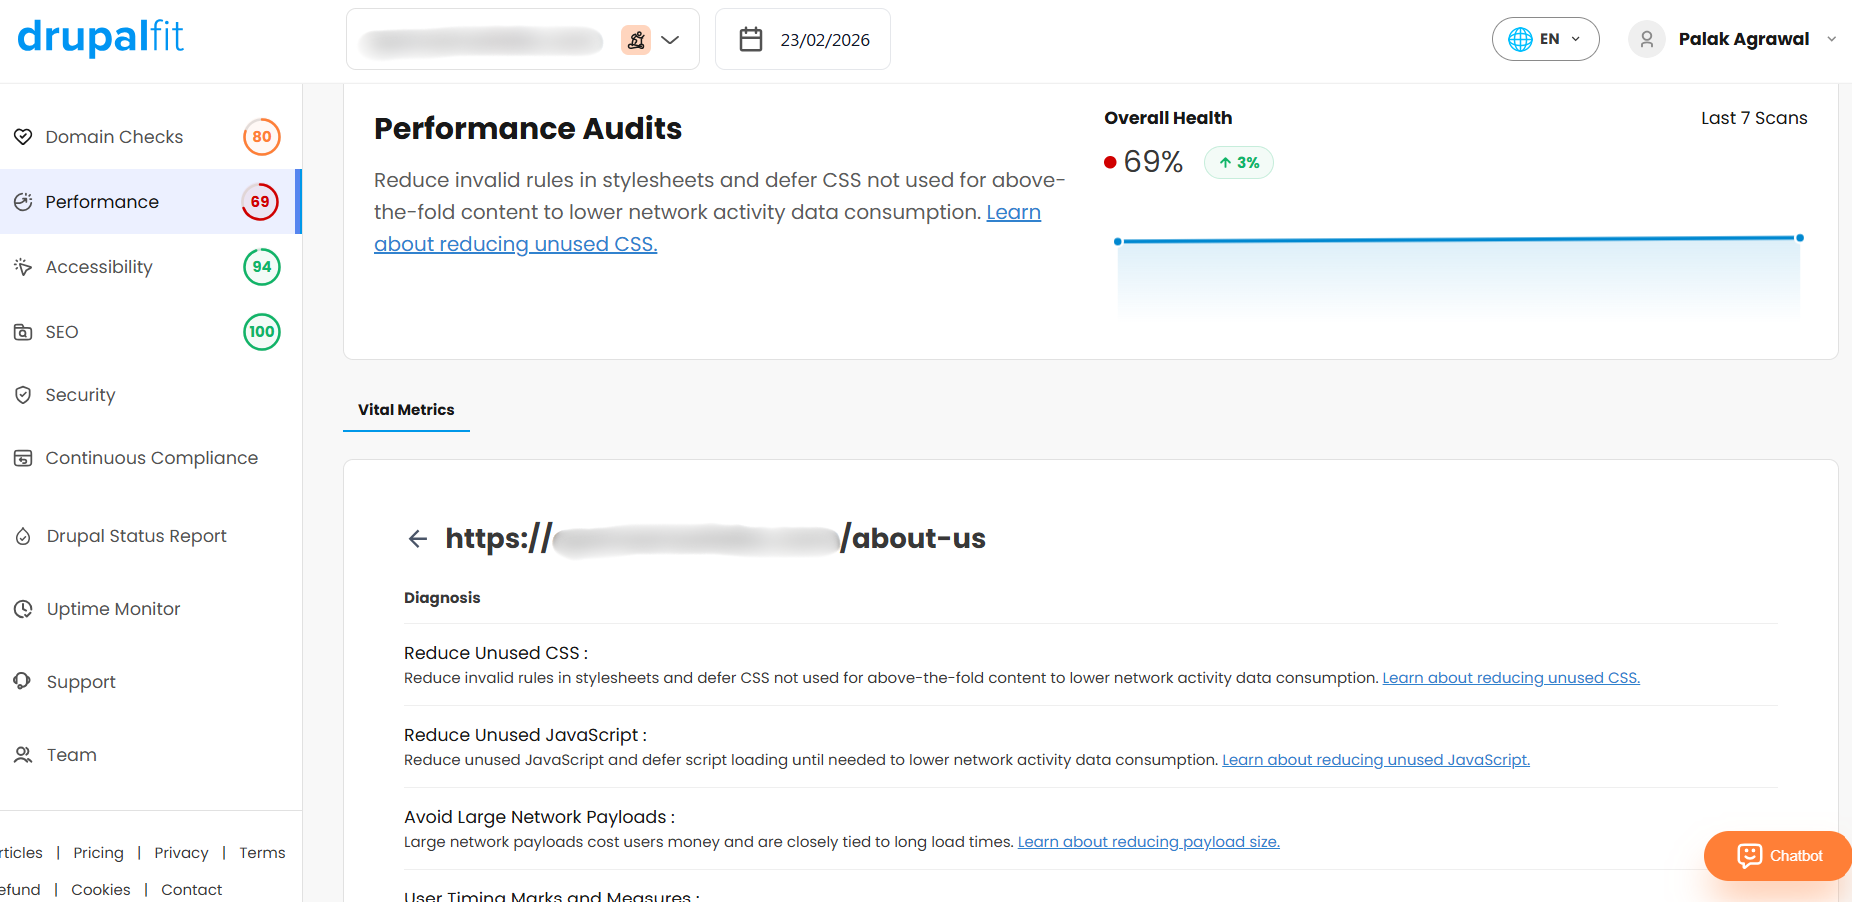The width and height of the screenshot is (1852, 902).
Task: Open Drupal Status Report
Action: [x=136, y=536]
